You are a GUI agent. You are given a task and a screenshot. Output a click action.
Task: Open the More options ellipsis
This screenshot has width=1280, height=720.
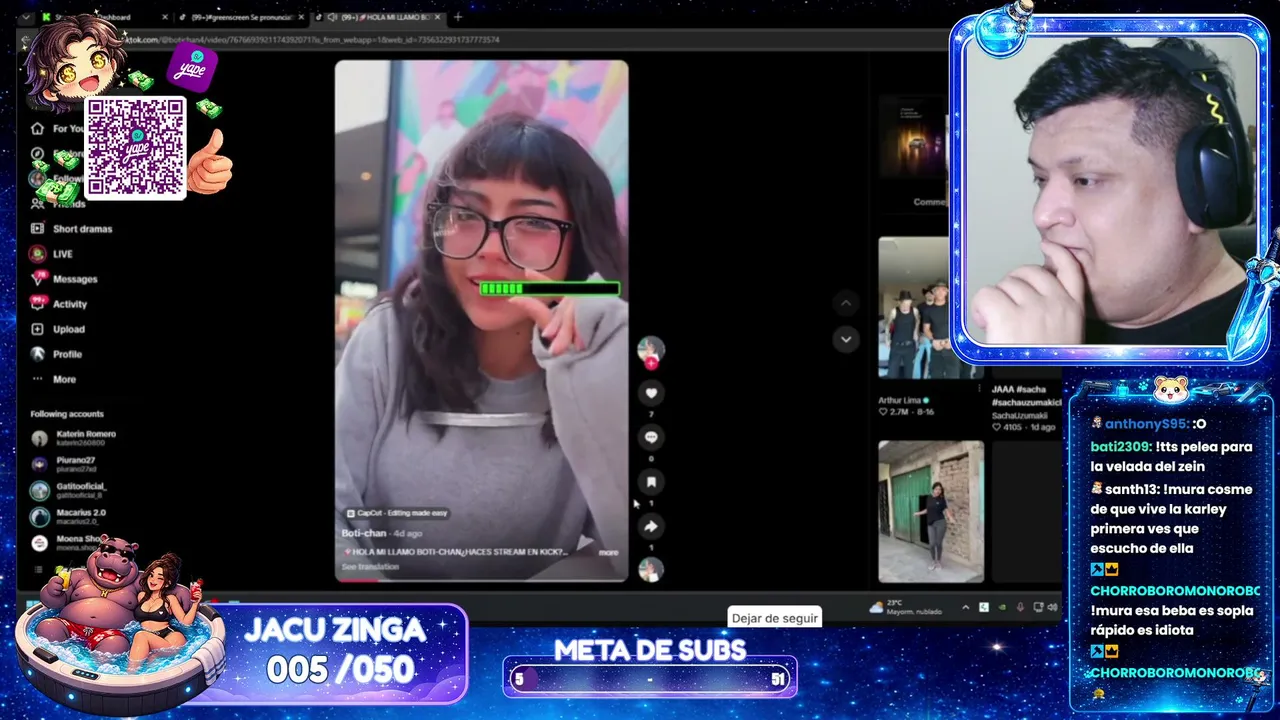click(37, 379)
